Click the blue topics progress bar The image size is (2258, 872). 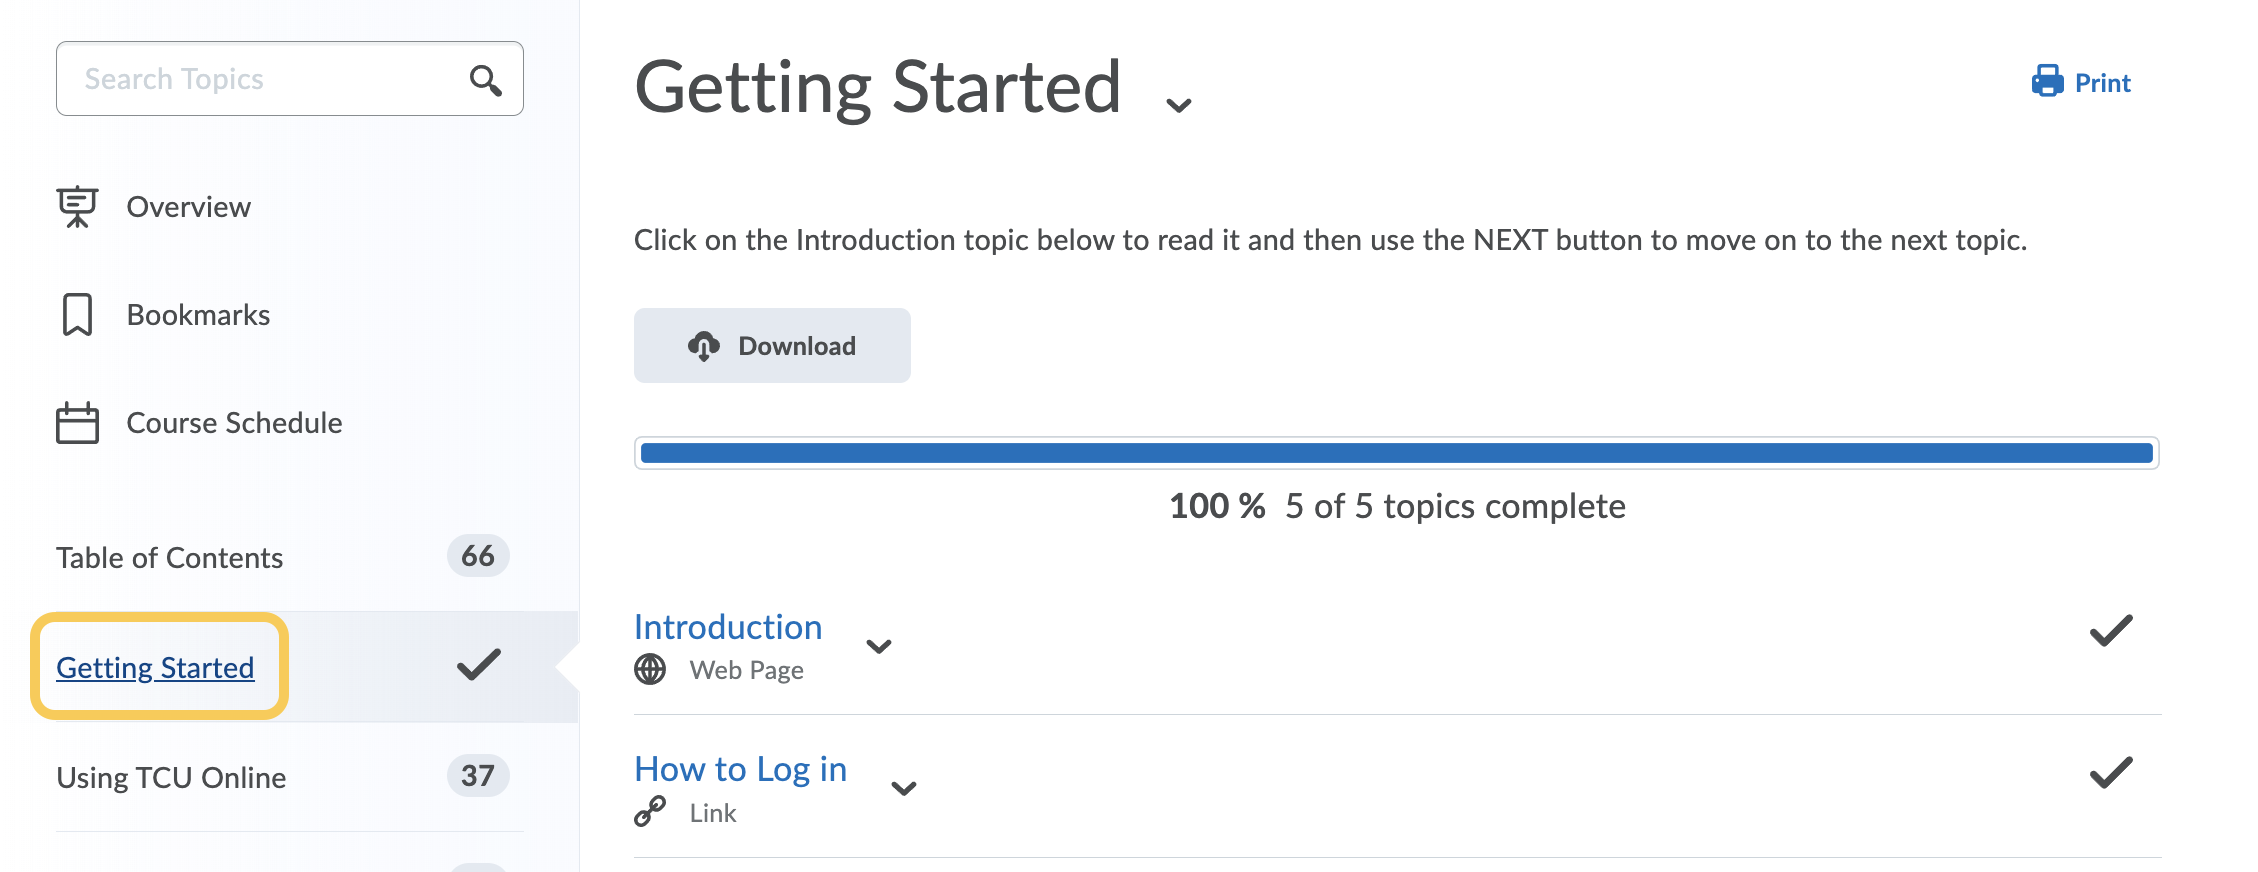(x=1396, y=453)
